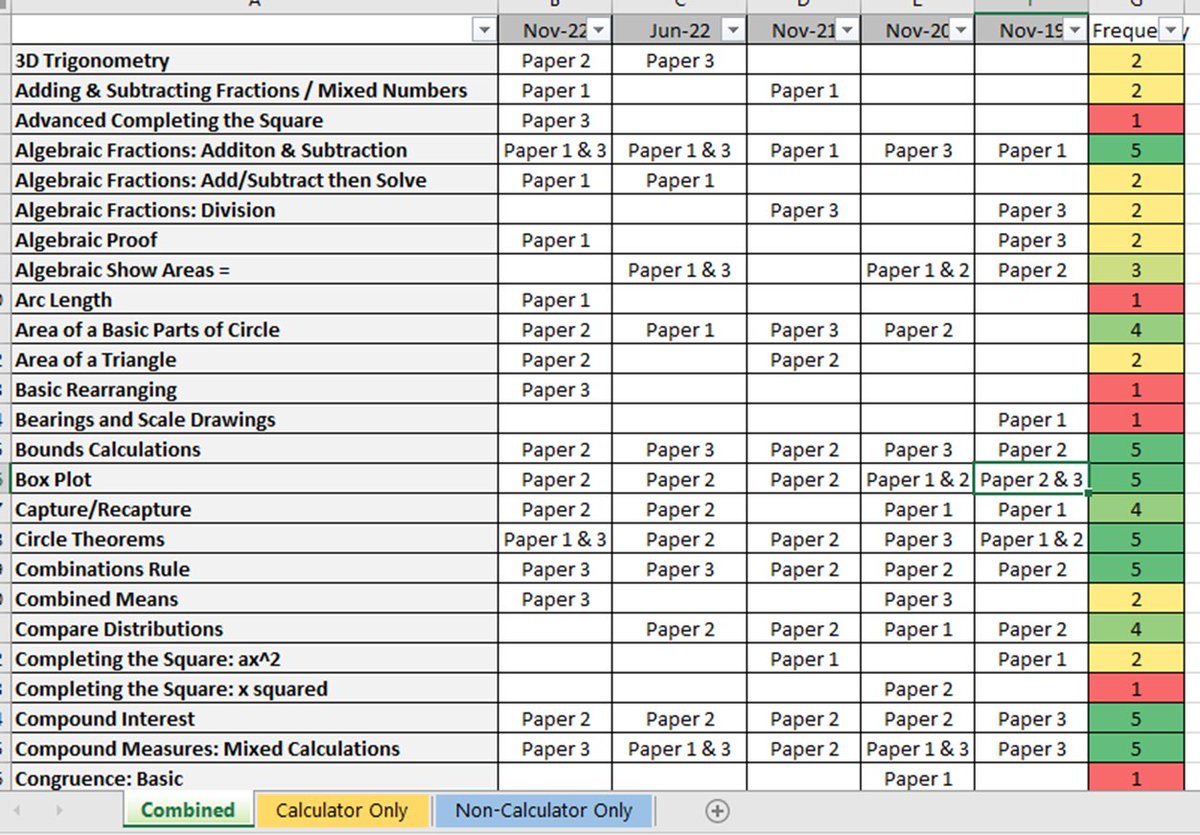Image resolution: width=1200 pixels, height=835 pixels.
Task: Add a new sheet with the plus icon
Action: click(x=717, y=811)
